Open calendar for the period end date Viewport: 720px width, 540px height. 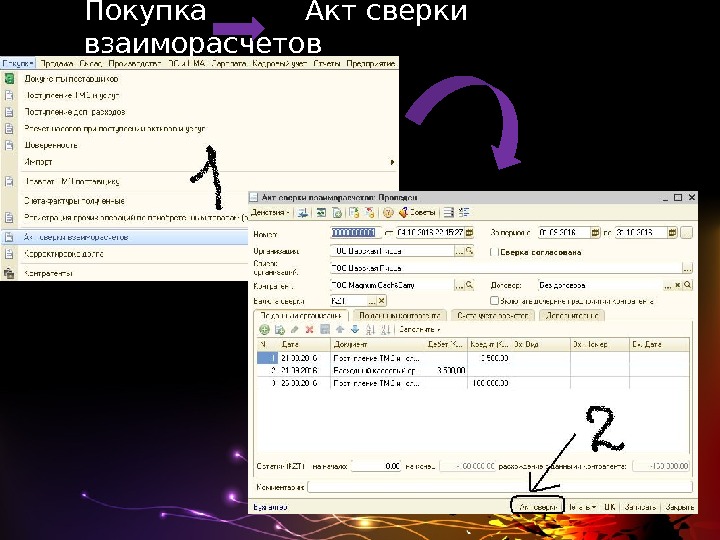[672, 233]
